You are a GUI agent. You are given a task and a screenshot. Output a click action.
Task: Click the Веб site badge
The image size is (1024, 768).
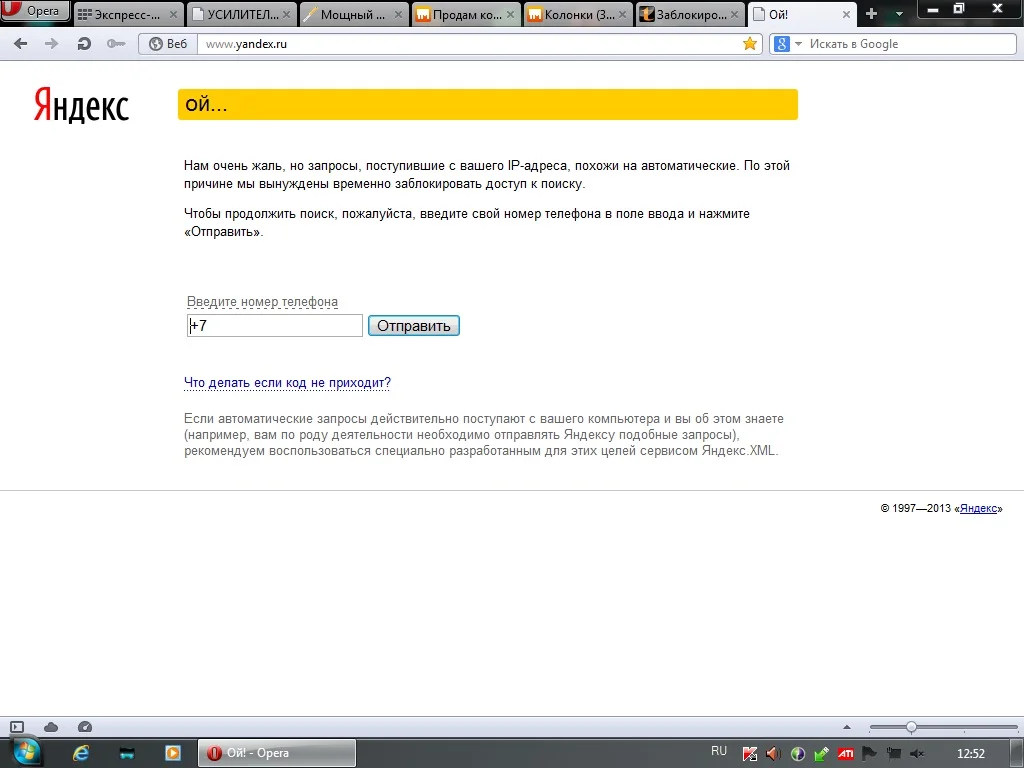point(168,44)
